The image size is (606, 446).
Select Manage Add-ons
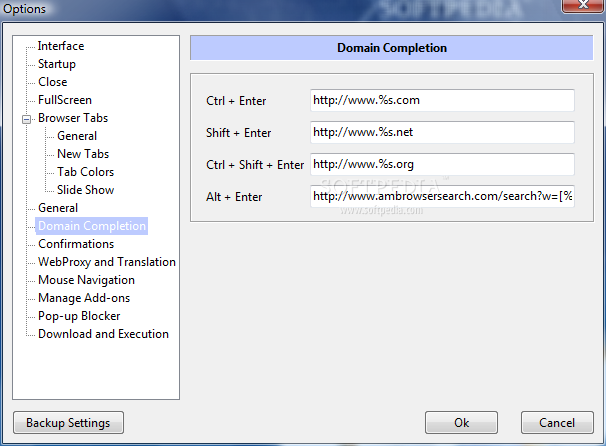tap(84, 298)
